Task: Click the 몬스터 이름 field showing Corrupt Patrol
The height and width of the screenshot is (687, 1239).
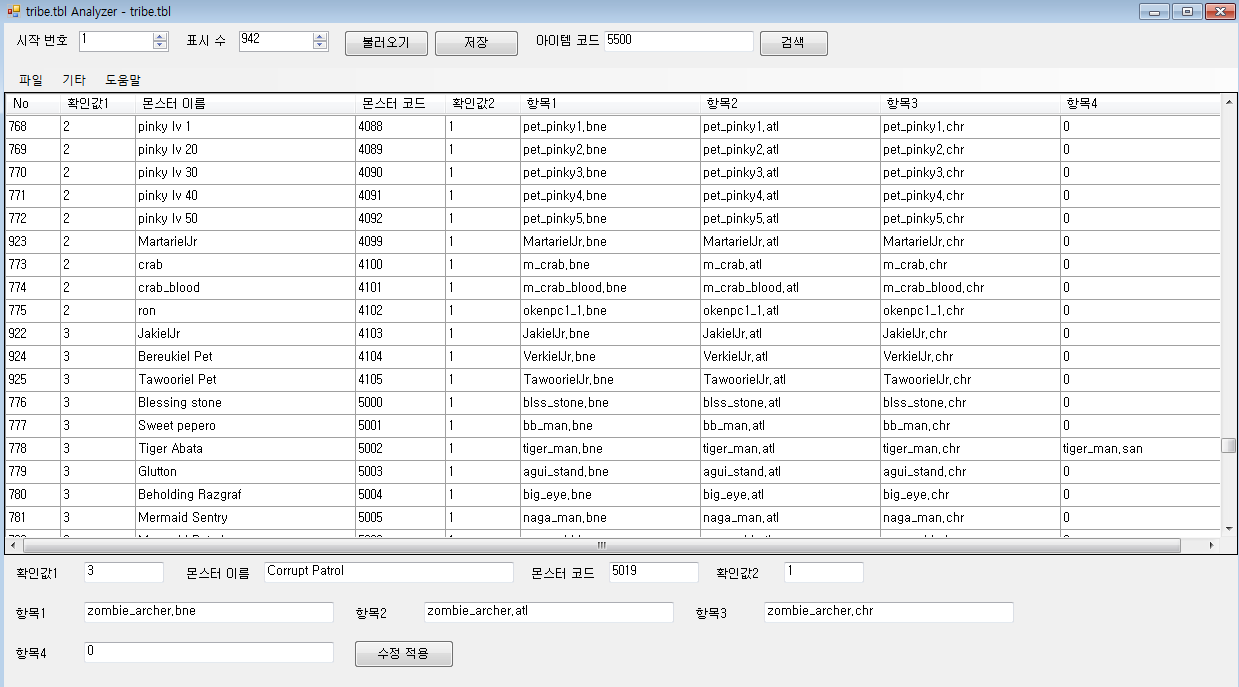Action: click(389, 572)
